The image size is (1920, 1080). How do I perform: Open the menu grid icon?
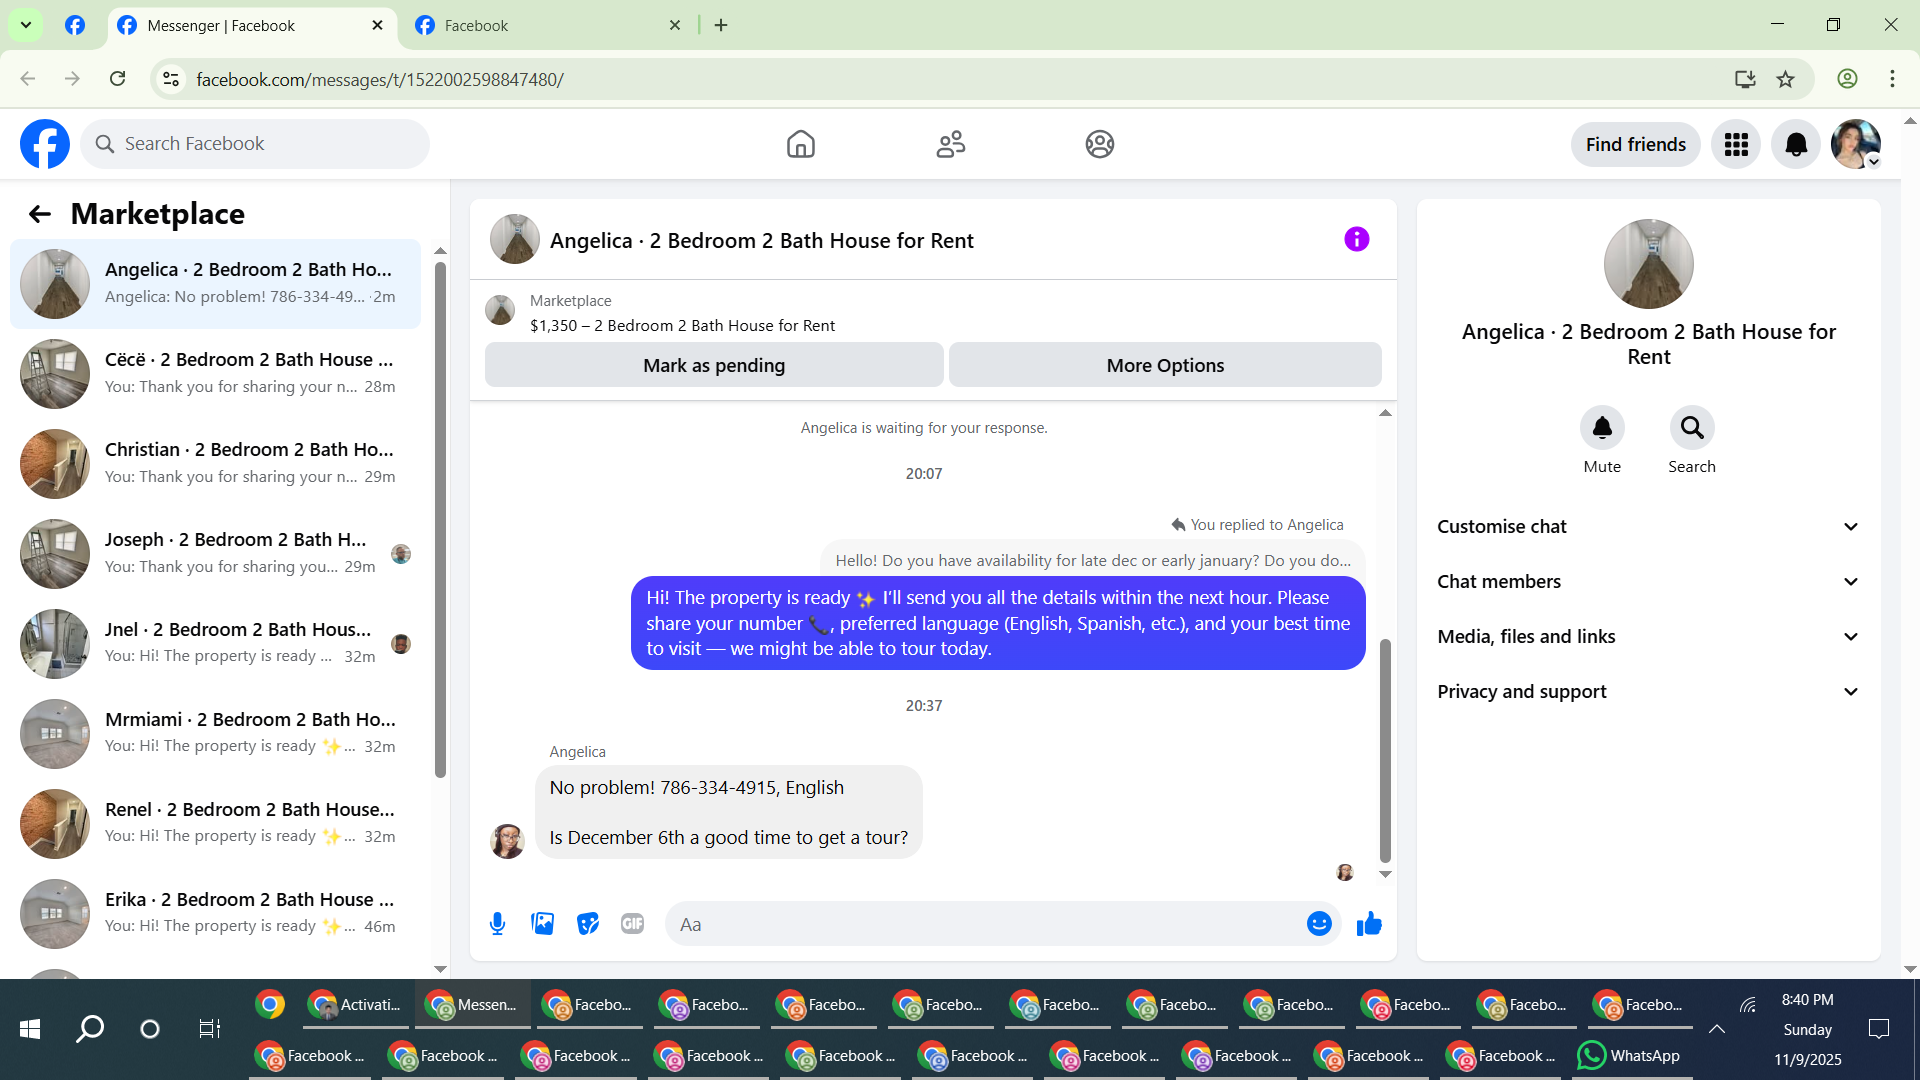1736,145
